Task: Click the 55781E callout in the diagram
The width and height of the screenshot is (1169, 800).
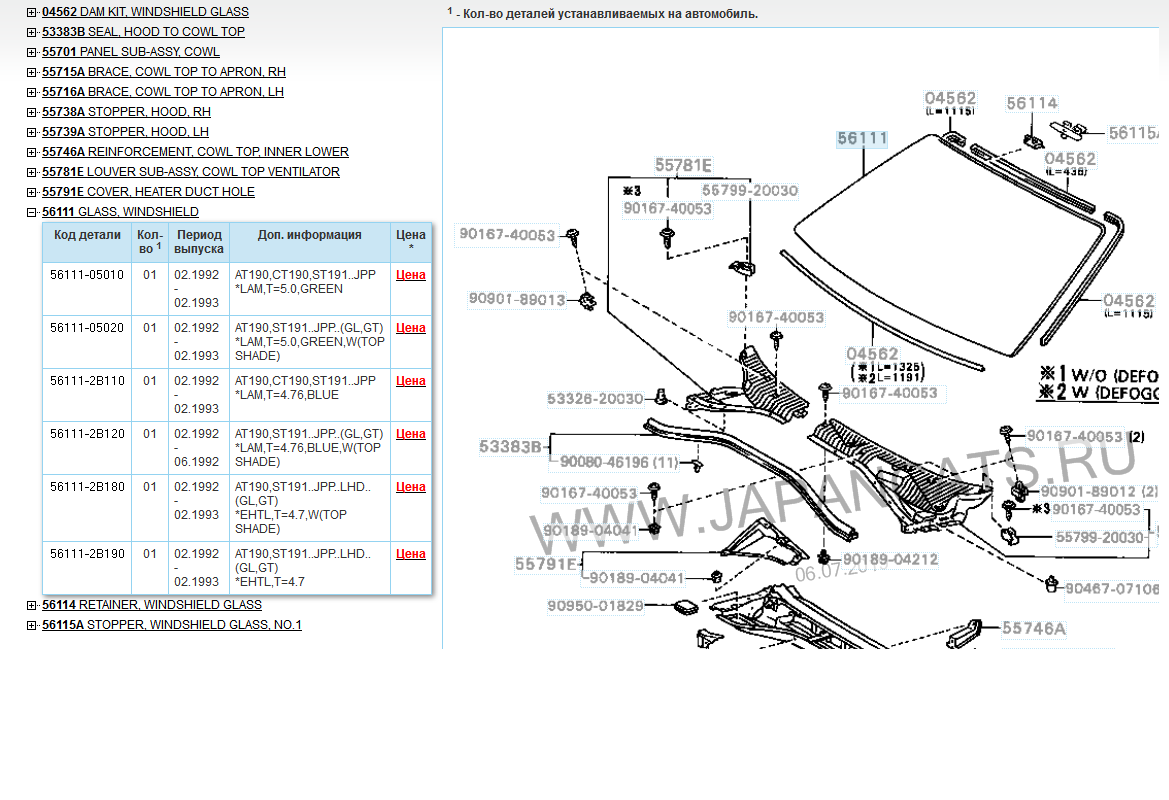Action: [x=683, y=165]
